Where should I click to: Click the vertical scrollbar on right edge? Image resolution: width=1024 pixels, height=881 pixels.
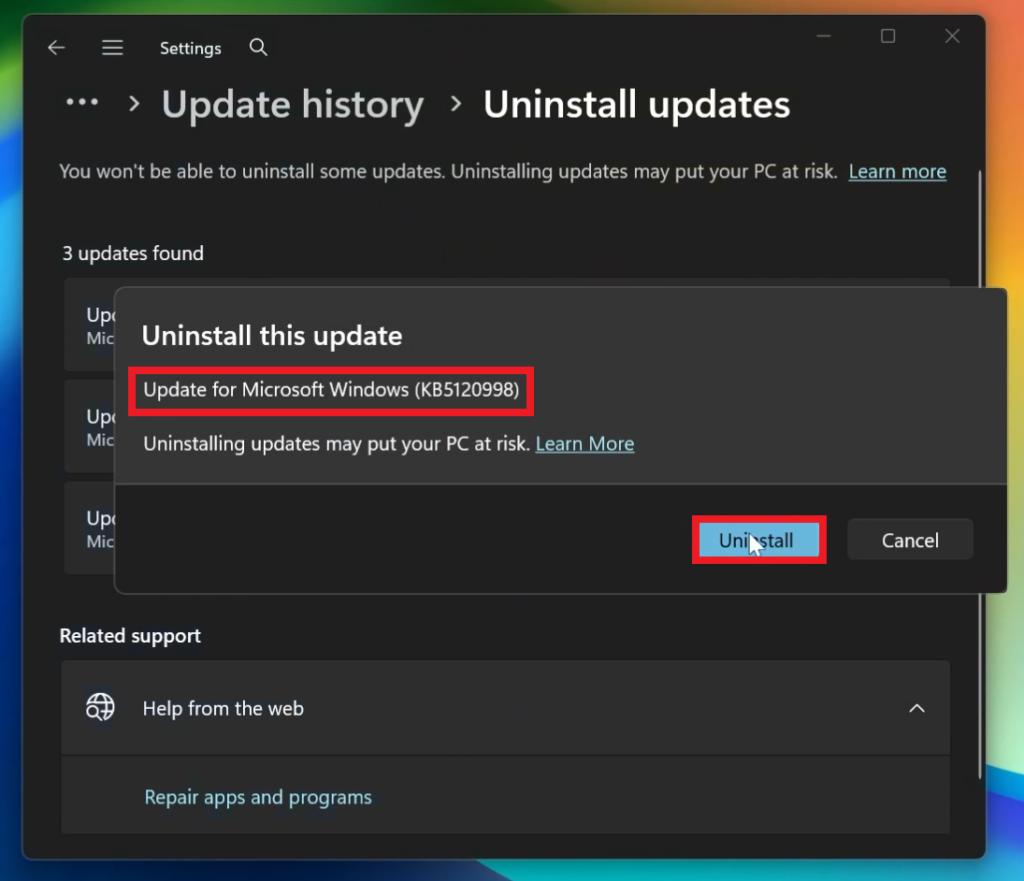pyautogui.click(x=980, y=473)
